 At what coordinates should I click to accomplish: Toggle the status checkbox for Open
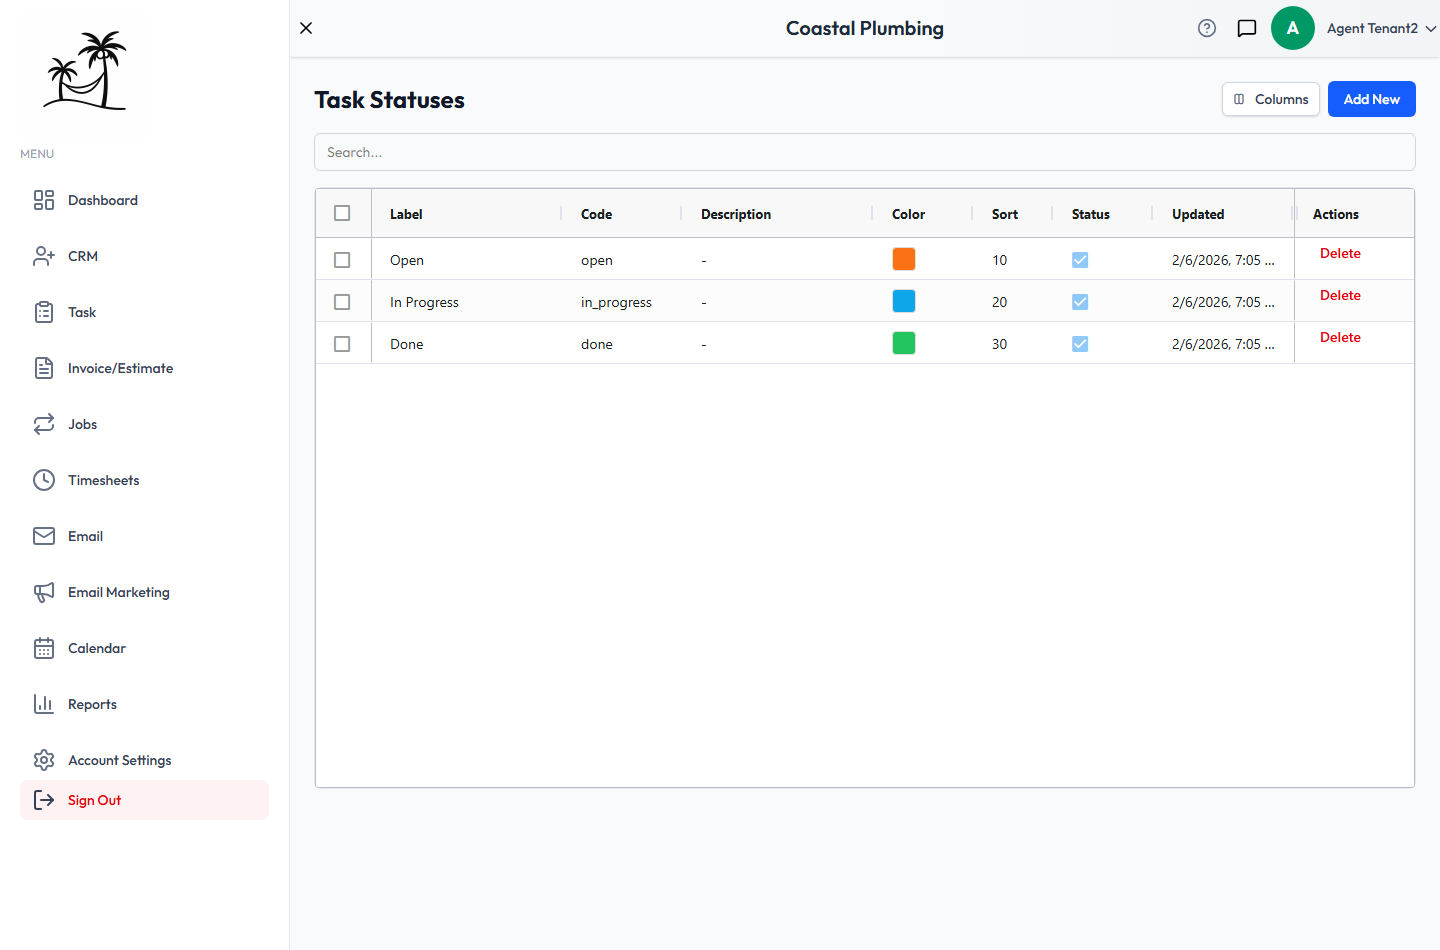1080,260
